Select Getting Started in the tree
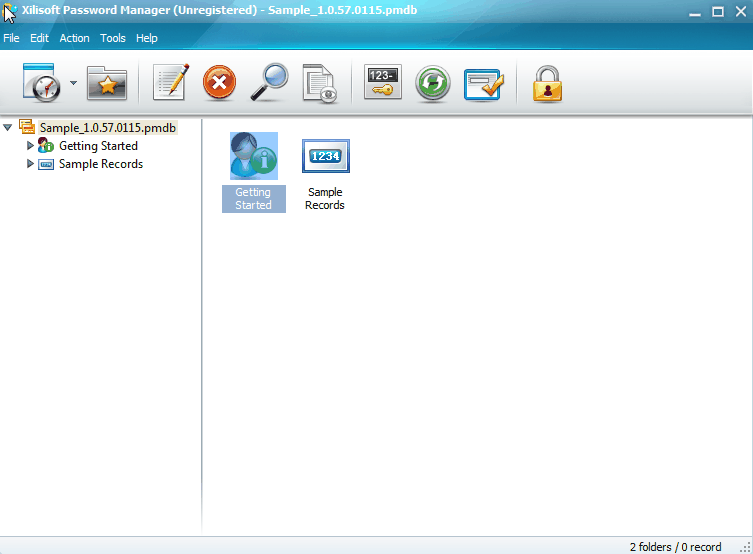 tap(98, 146)
